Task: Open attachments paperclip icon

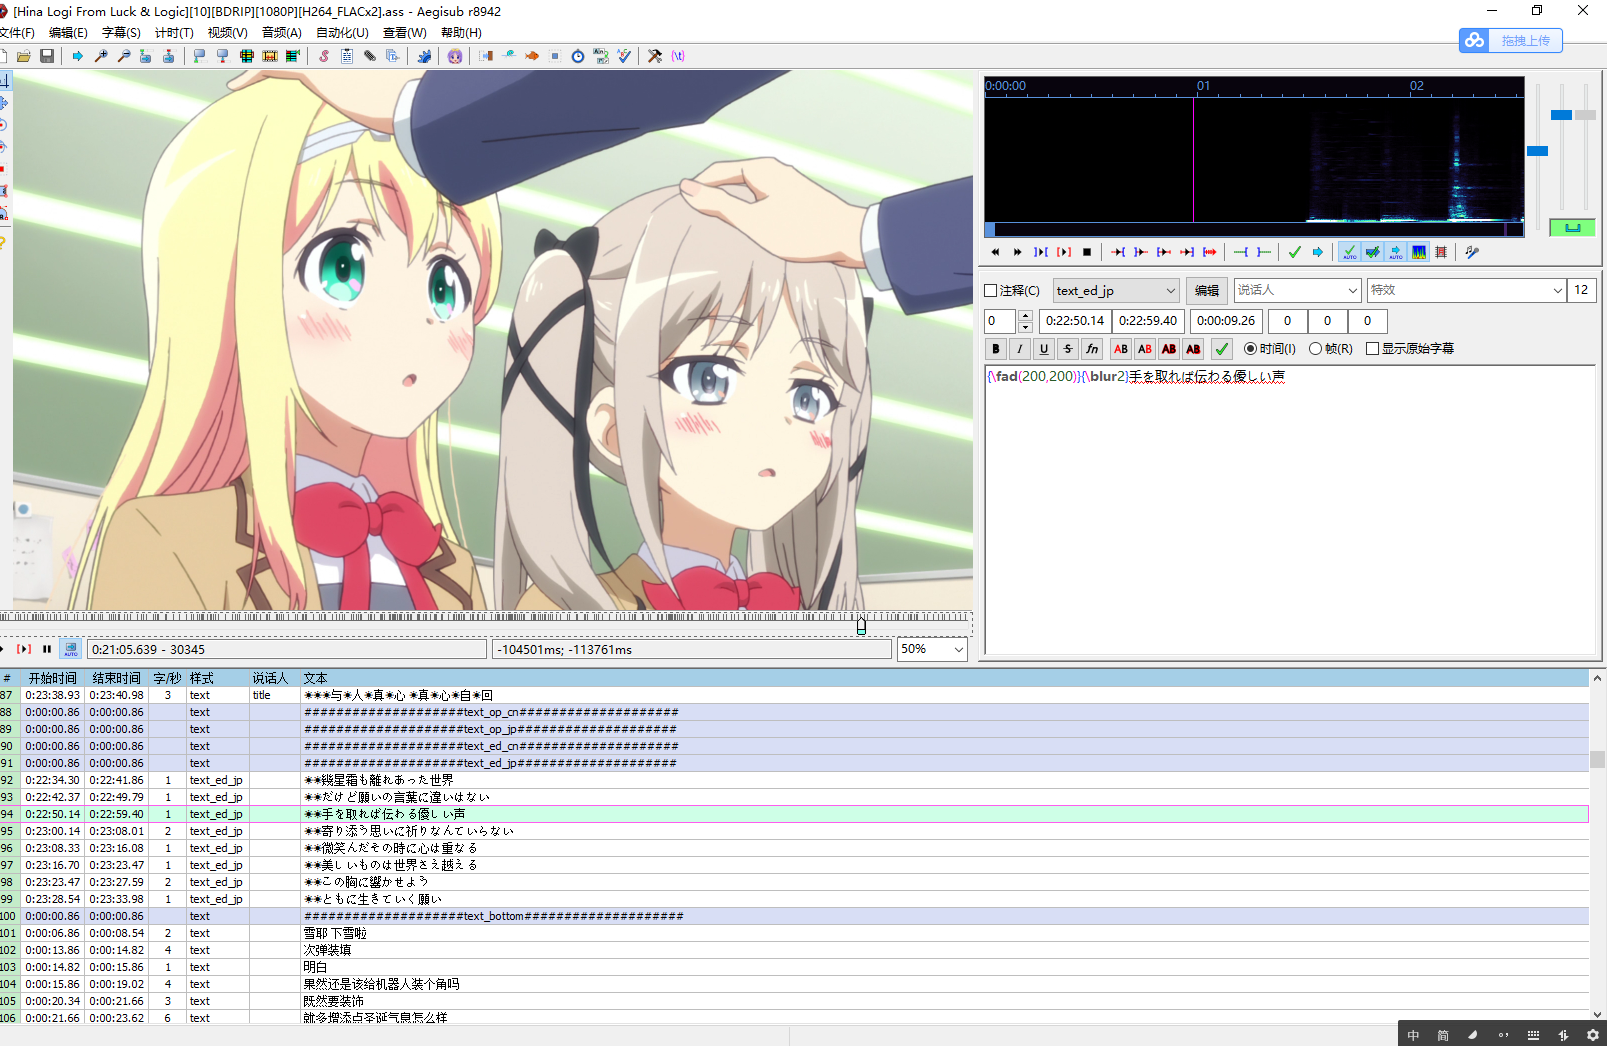Action: (370, 56)
